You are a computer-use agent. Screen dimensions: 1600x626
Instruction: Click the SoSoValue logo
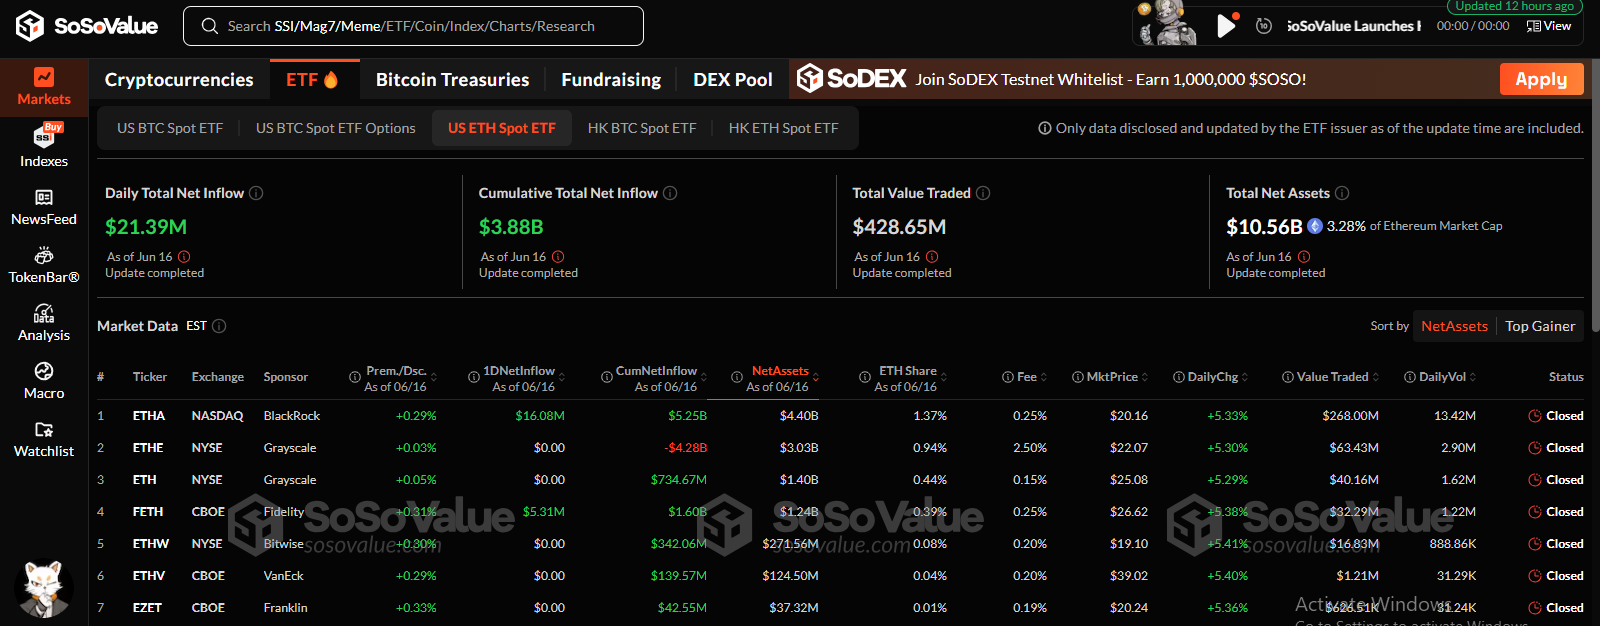pos(87,26)
